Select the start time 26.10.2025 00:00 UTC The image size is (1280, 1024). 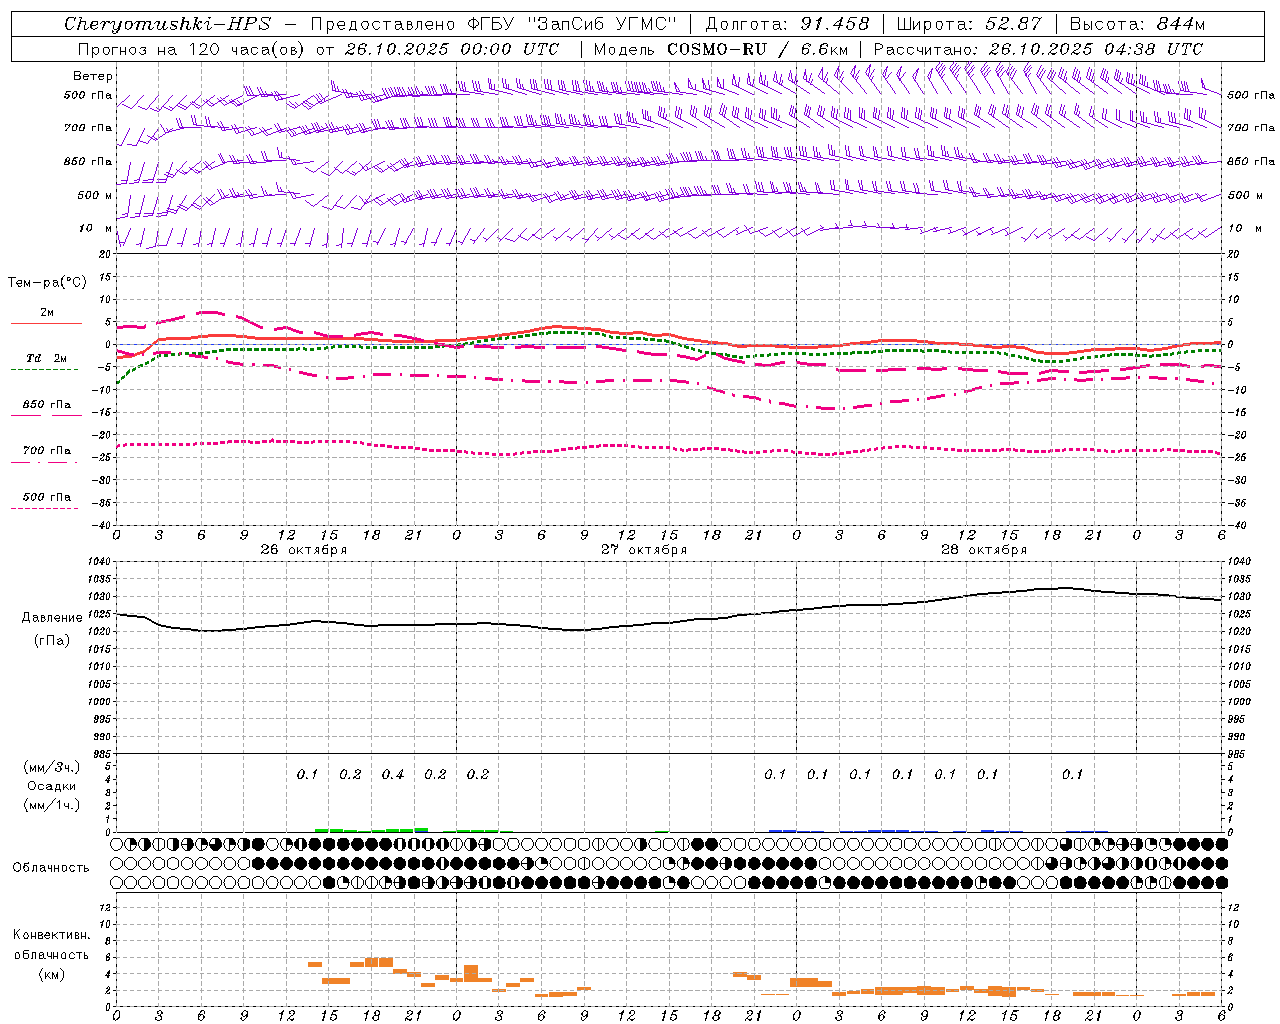click(x=451, y=49)
